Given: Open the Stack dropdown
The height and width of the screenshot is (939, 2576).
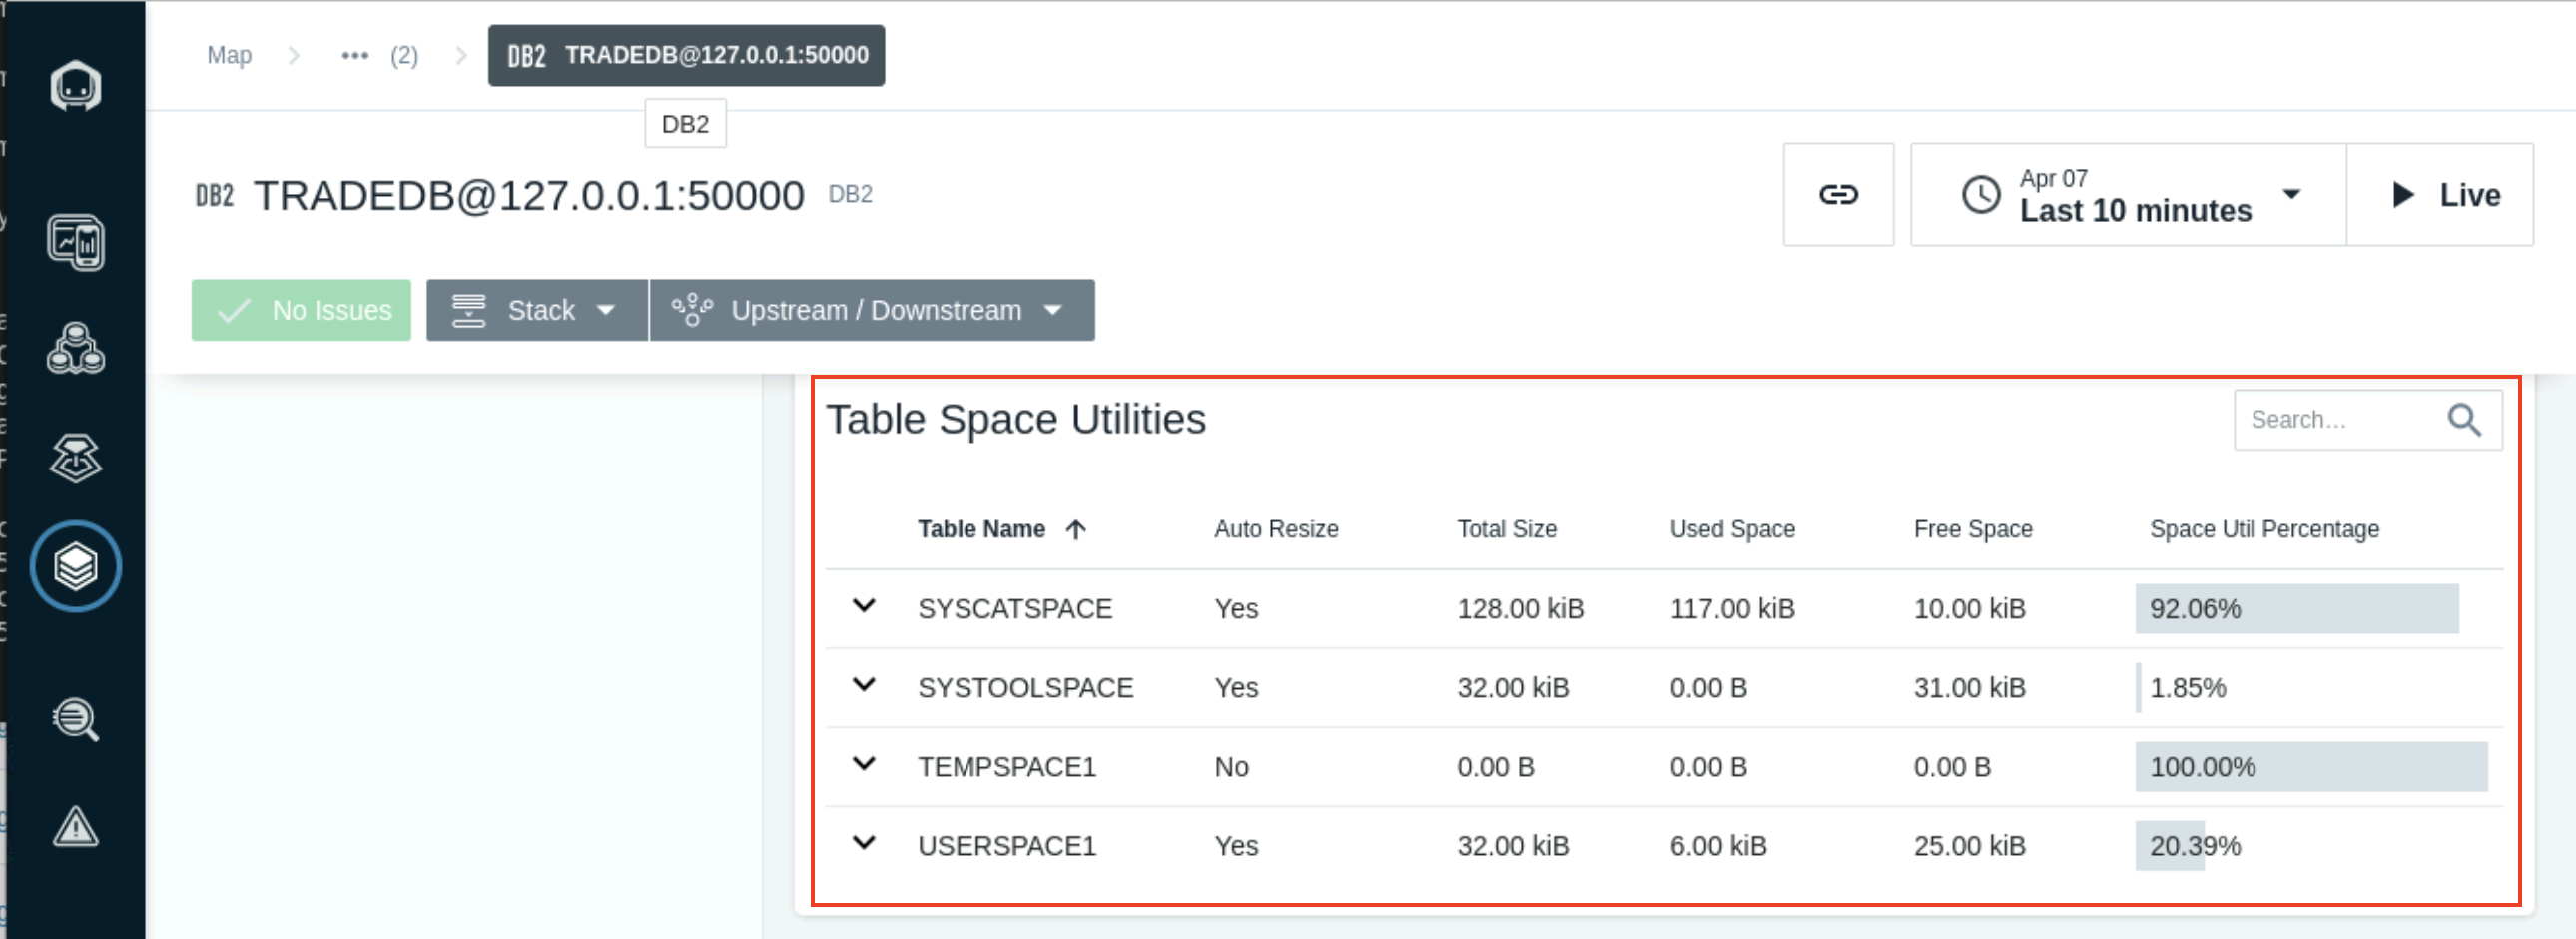Looking at the screenshot, I should 537,310.
